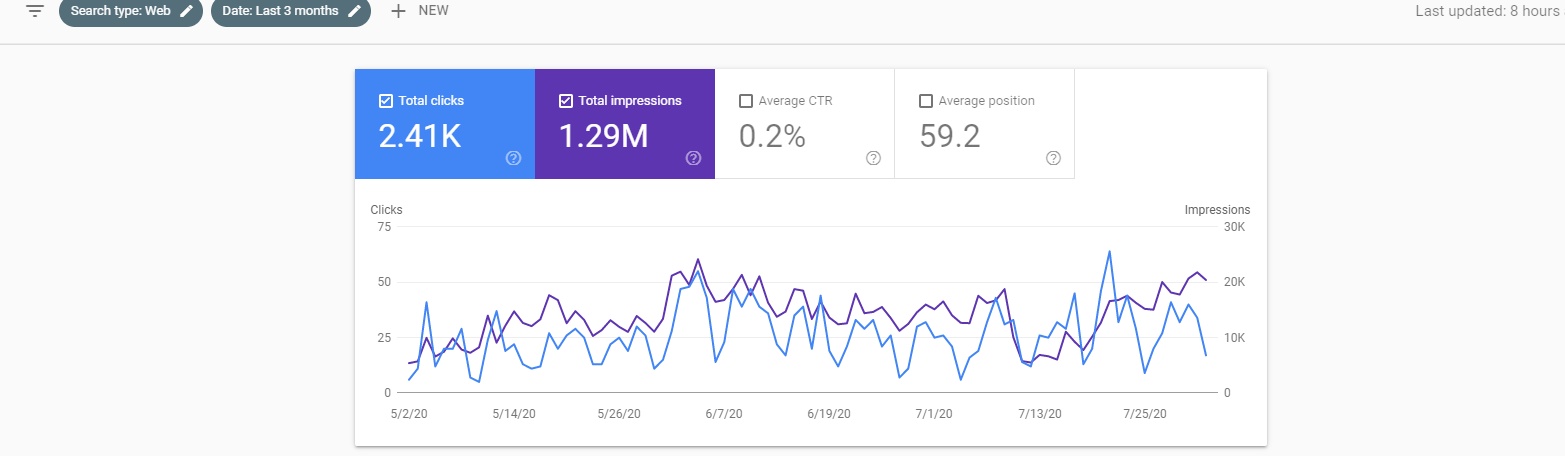Screen dimensions: 1565x456
Task: Enable the Average position checkbox
Action: point(925,101)
